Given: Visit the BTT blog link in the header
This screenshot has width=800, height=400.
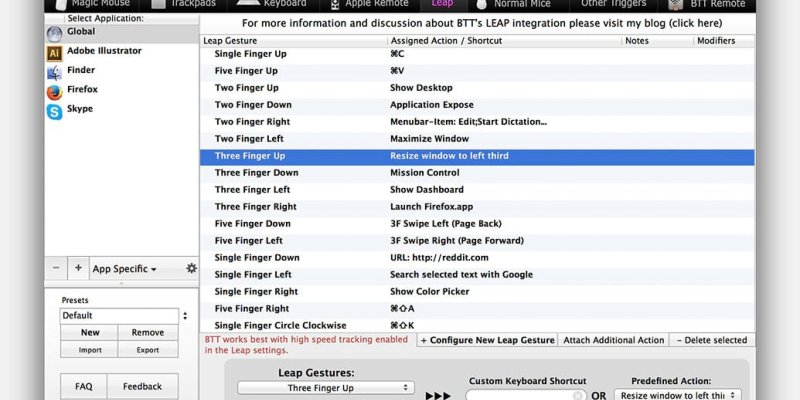Looking at the screenshot, I should click(480, 21).
